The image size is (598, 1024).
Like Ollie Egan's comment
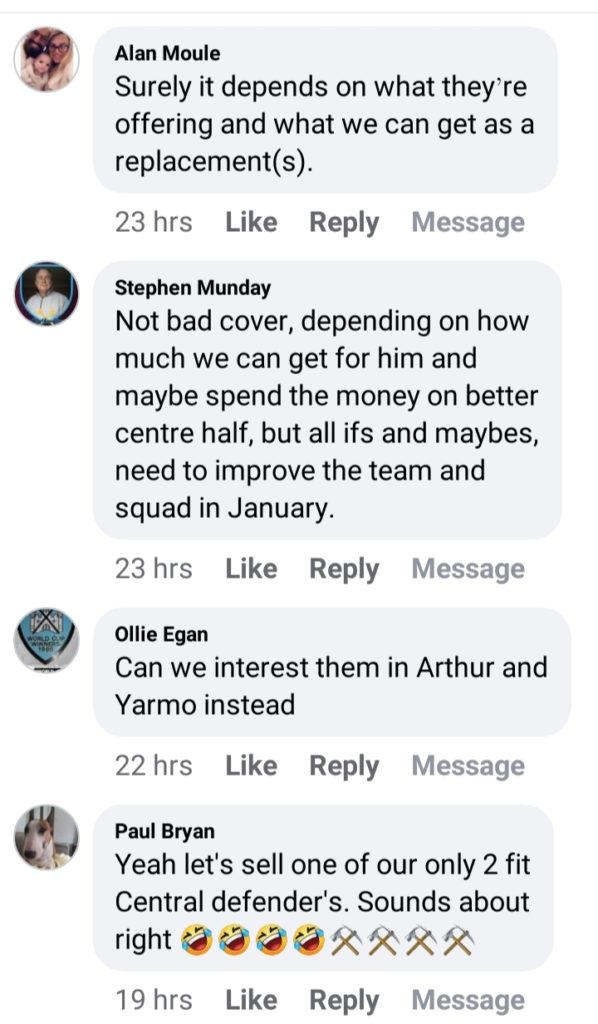(251, 765)
